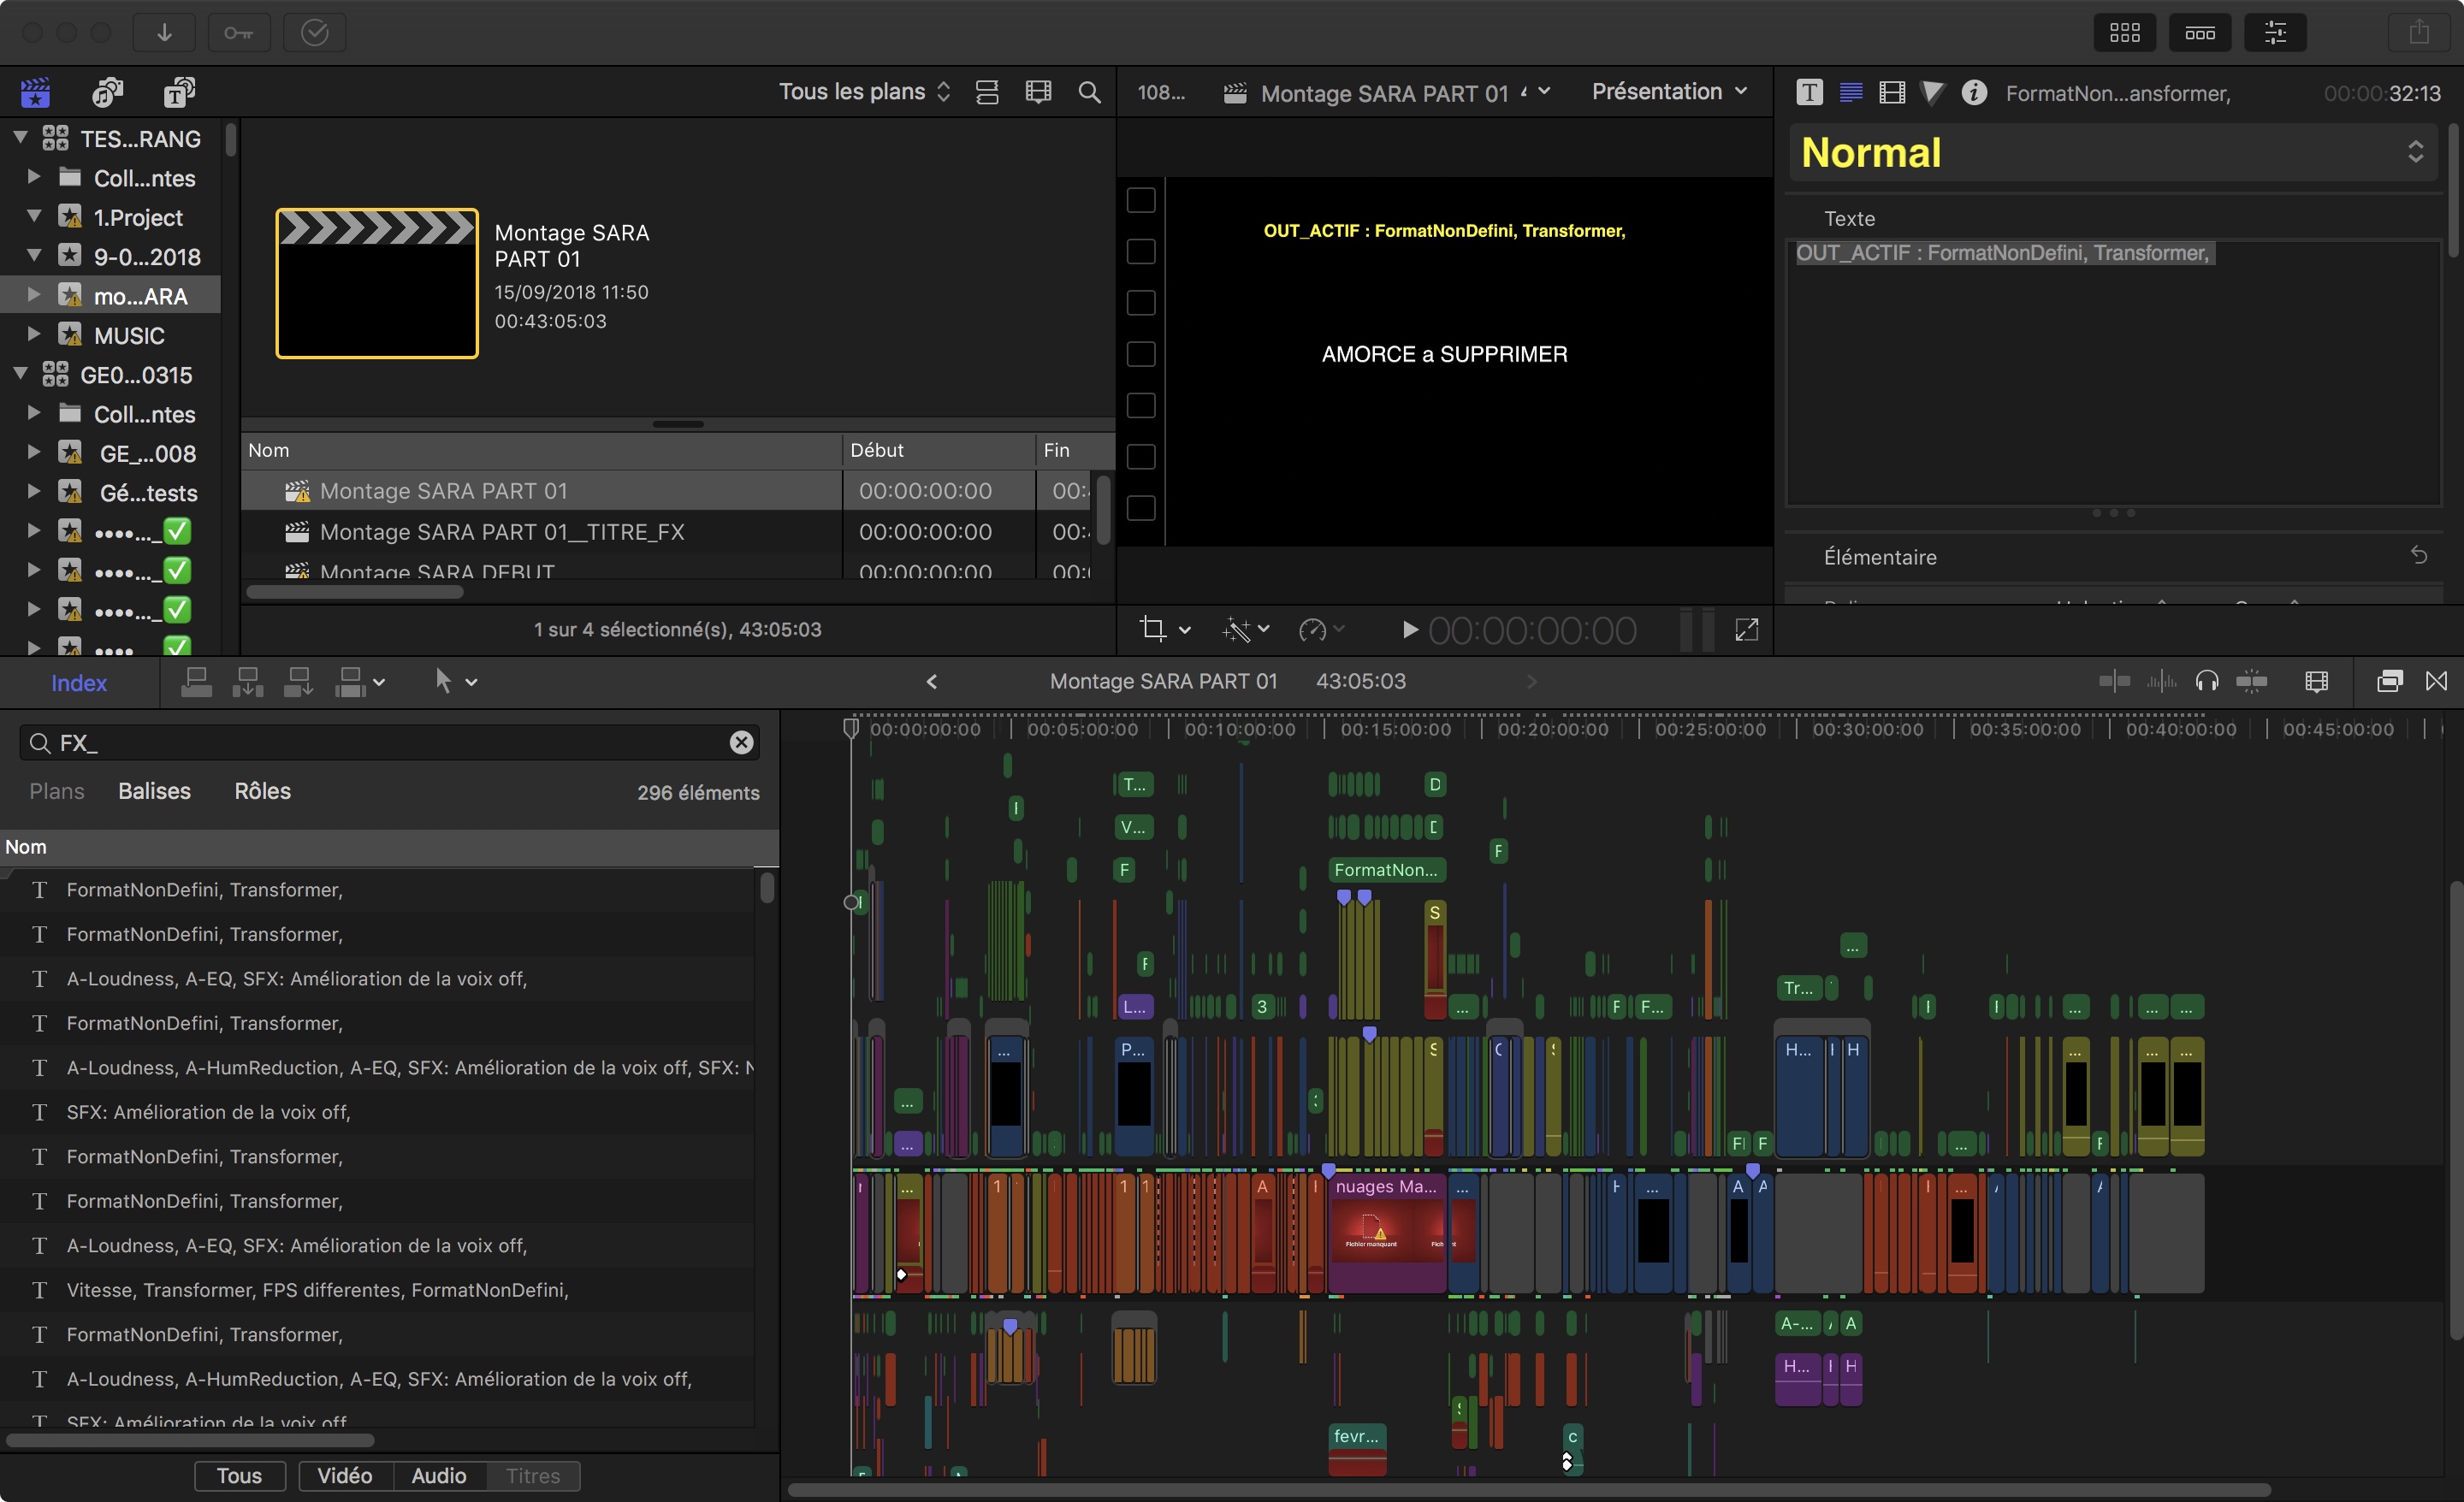The image size is (2464, 1502).
Task: Open the Tous les plans filter dropdown
Action: (x=864, y=92)
